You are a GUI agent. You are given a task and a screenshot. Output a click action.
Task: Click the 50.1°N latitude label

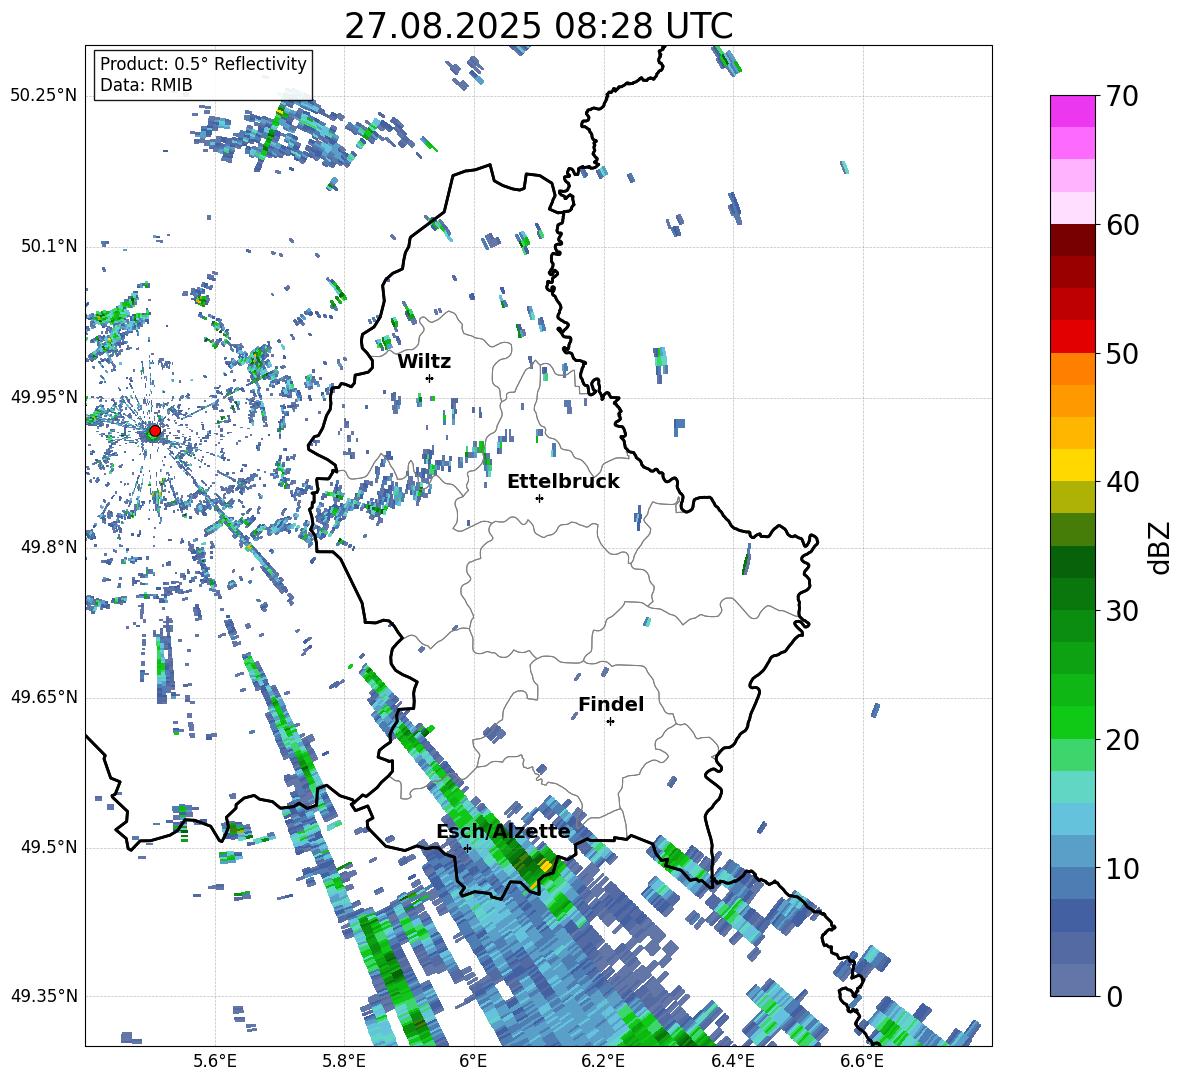pyautogui.click(x=49, y=246)
